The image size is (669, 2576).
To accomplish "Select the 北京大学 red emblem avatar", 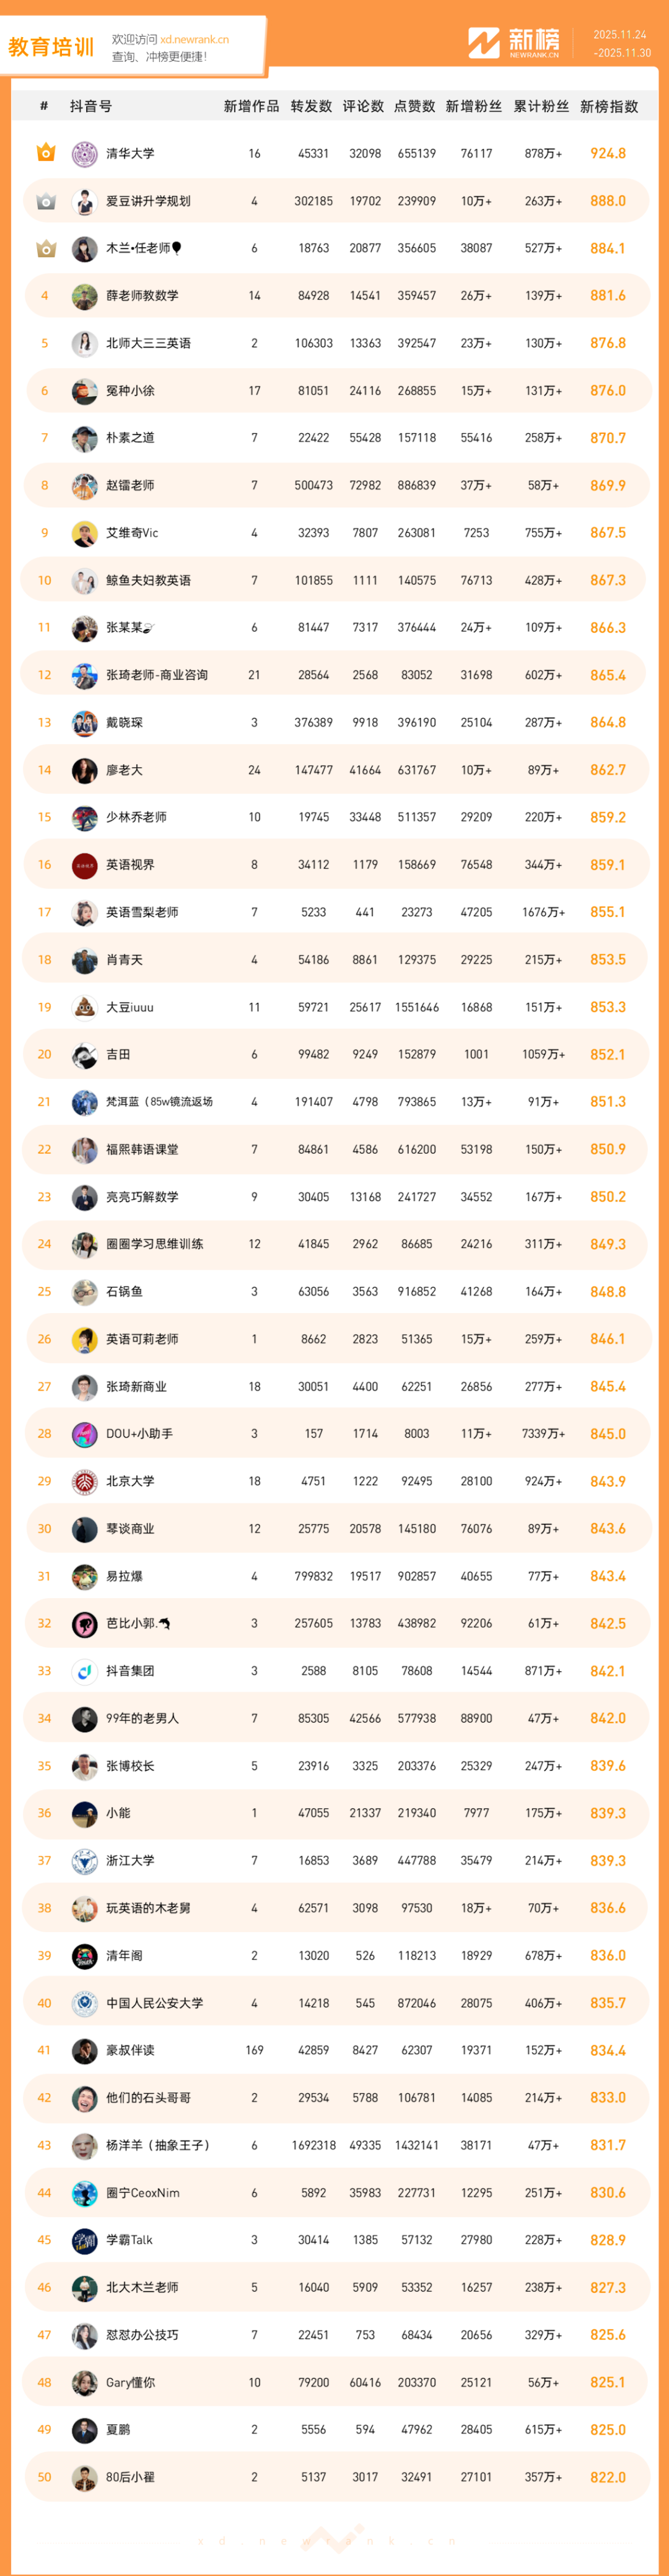I will click(x=85, y=1481).
